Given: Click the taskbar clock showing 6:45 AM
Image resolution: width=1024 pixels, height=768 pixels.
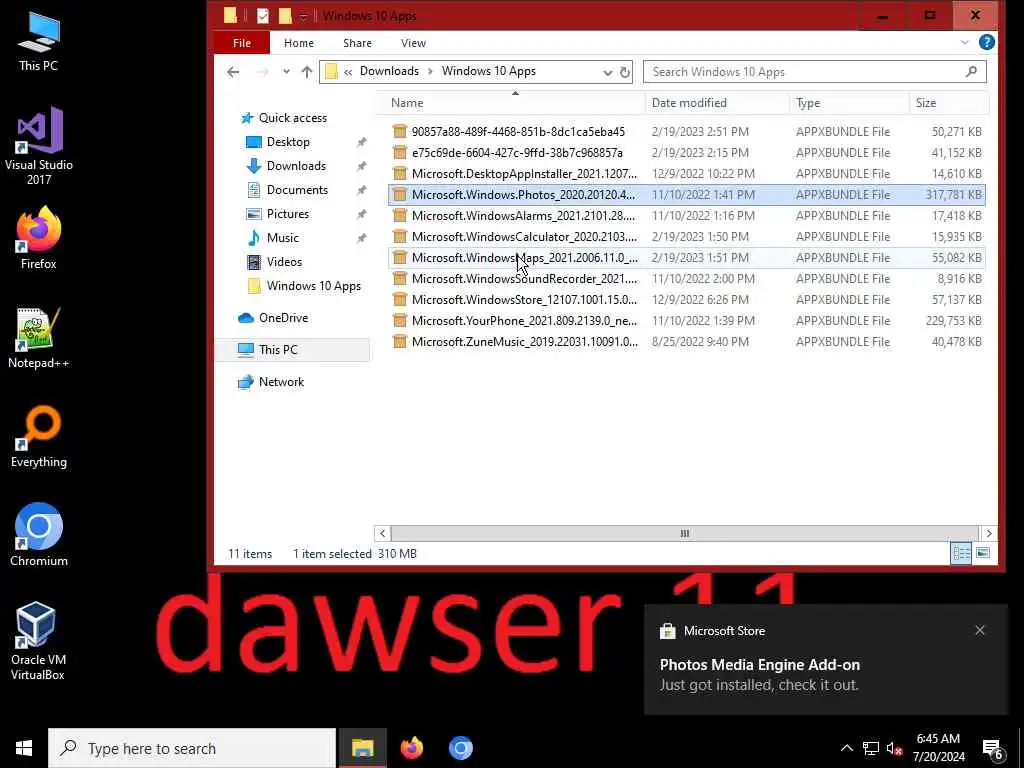Looking at the screenshot, I should click(x=938, y=748).
